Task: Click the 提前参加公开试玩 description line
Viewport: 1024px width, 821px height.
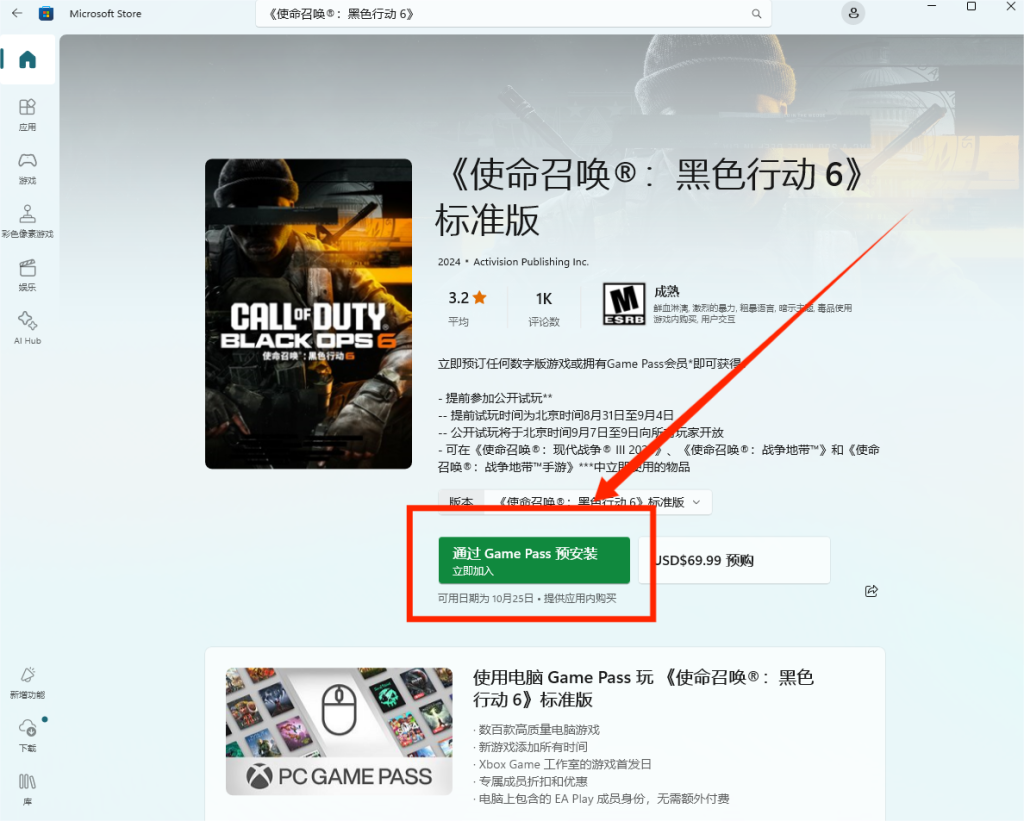Action: click(x=495, y=398)
